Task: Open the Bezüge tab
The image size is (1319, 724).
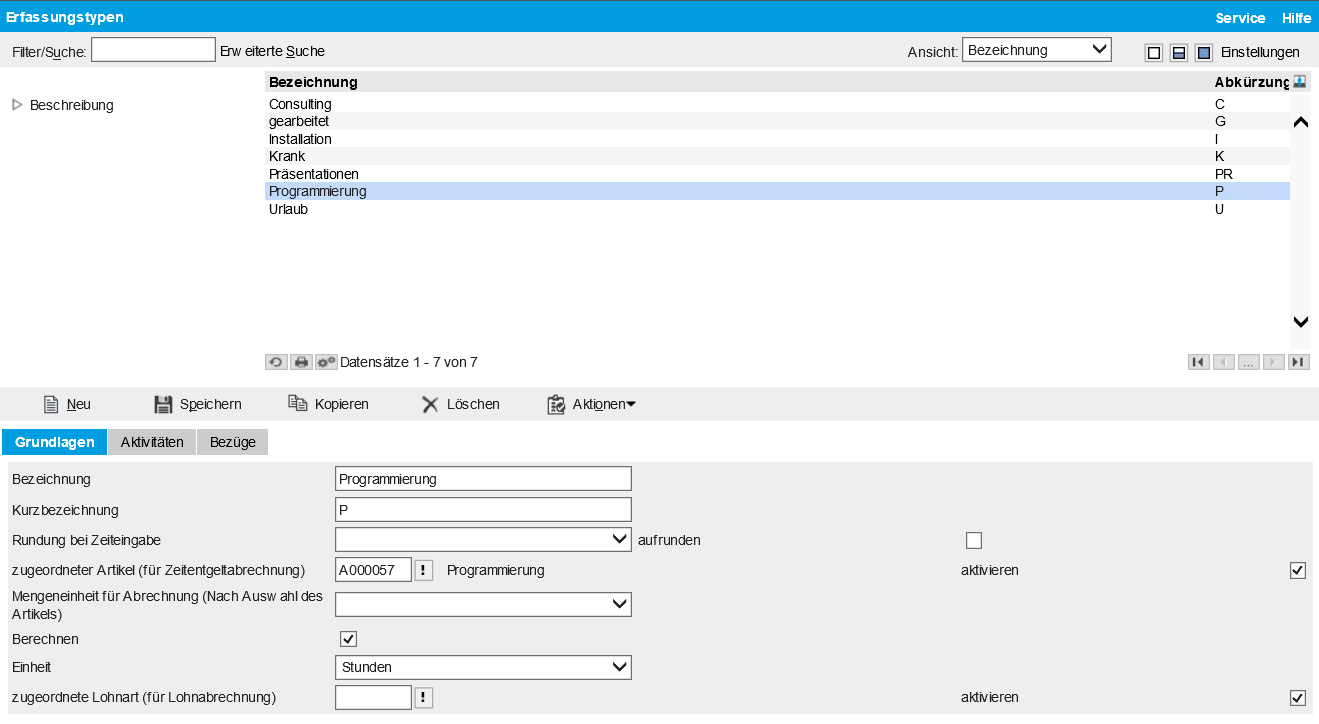Action: 232,442
